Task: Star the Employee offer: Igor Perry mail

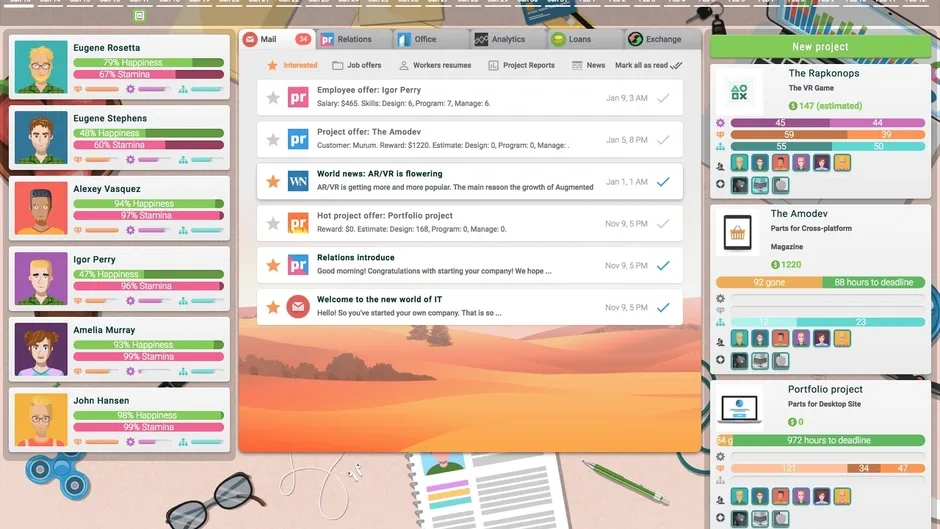Action: [273, 98]
